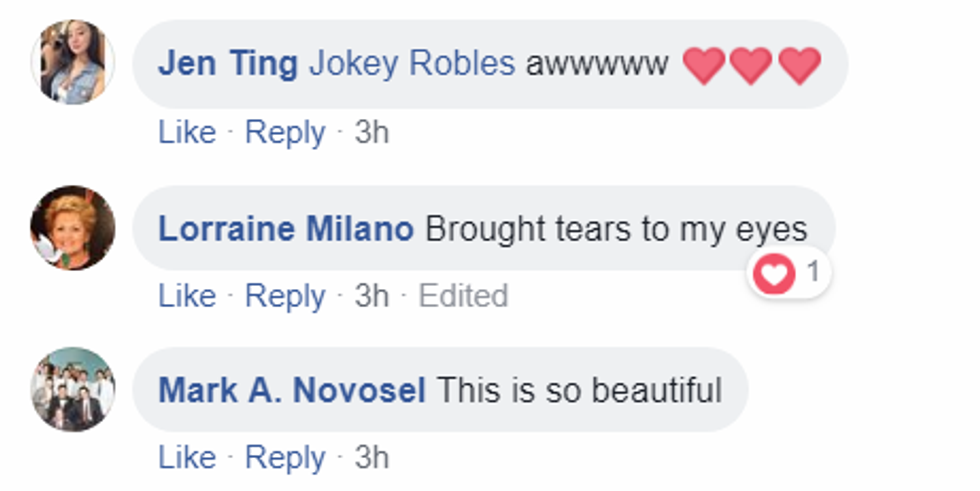
Task: Click Jen Ting's profile picture
Action: coord(73,62)
